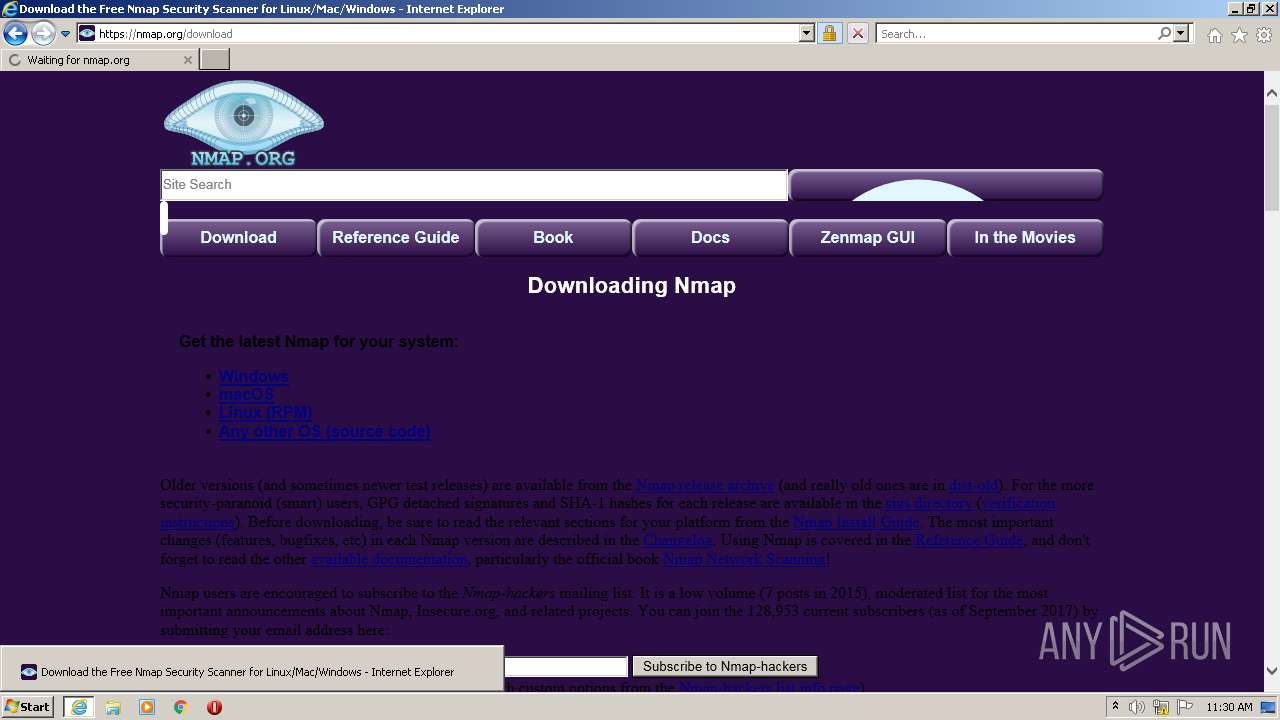This screenshot has width=1280, height=720.
Task: Click the page scrollbar up arrow
Action: click(1271, 93)
